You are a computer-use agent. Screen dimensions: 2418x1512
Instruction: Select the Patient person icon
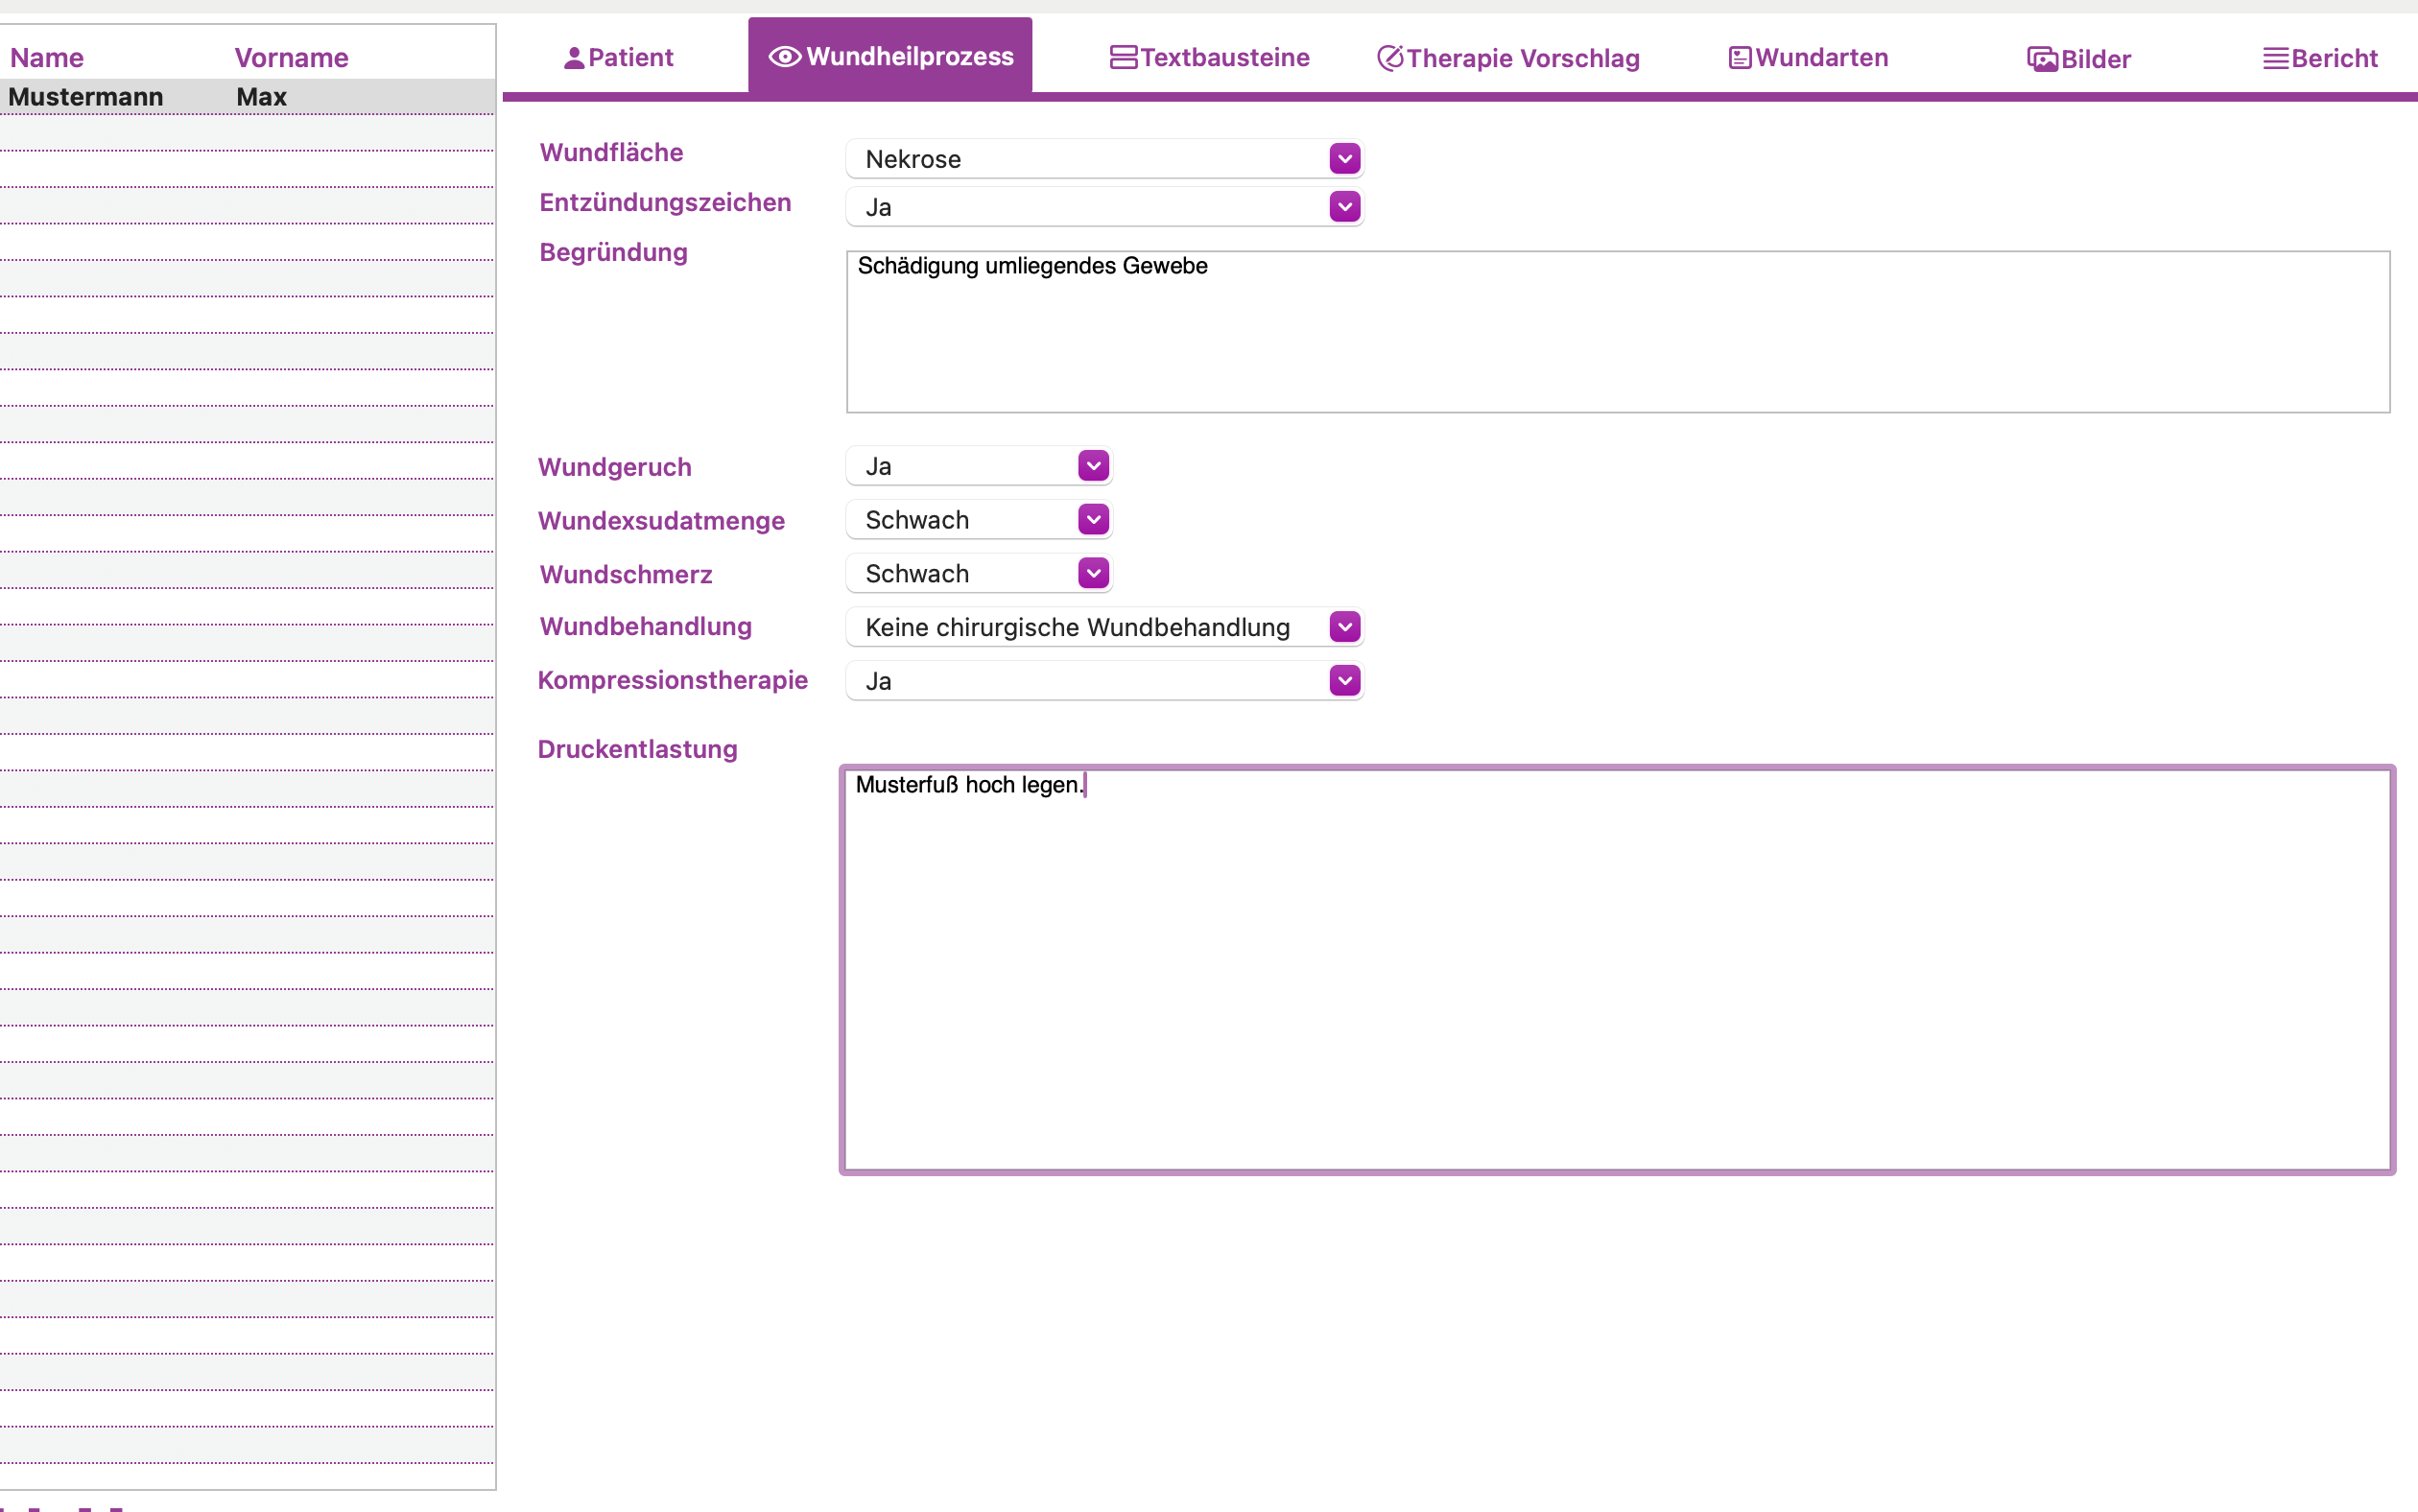click(x=572, y=57)
